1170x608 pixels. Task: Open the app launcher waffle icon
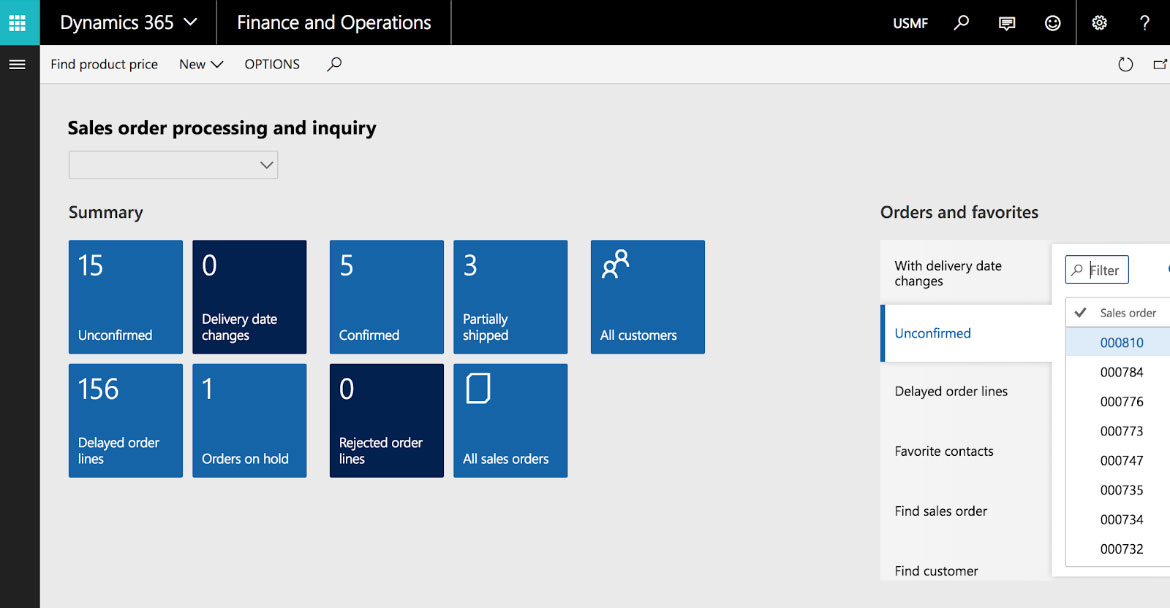(x=17, y=22)
